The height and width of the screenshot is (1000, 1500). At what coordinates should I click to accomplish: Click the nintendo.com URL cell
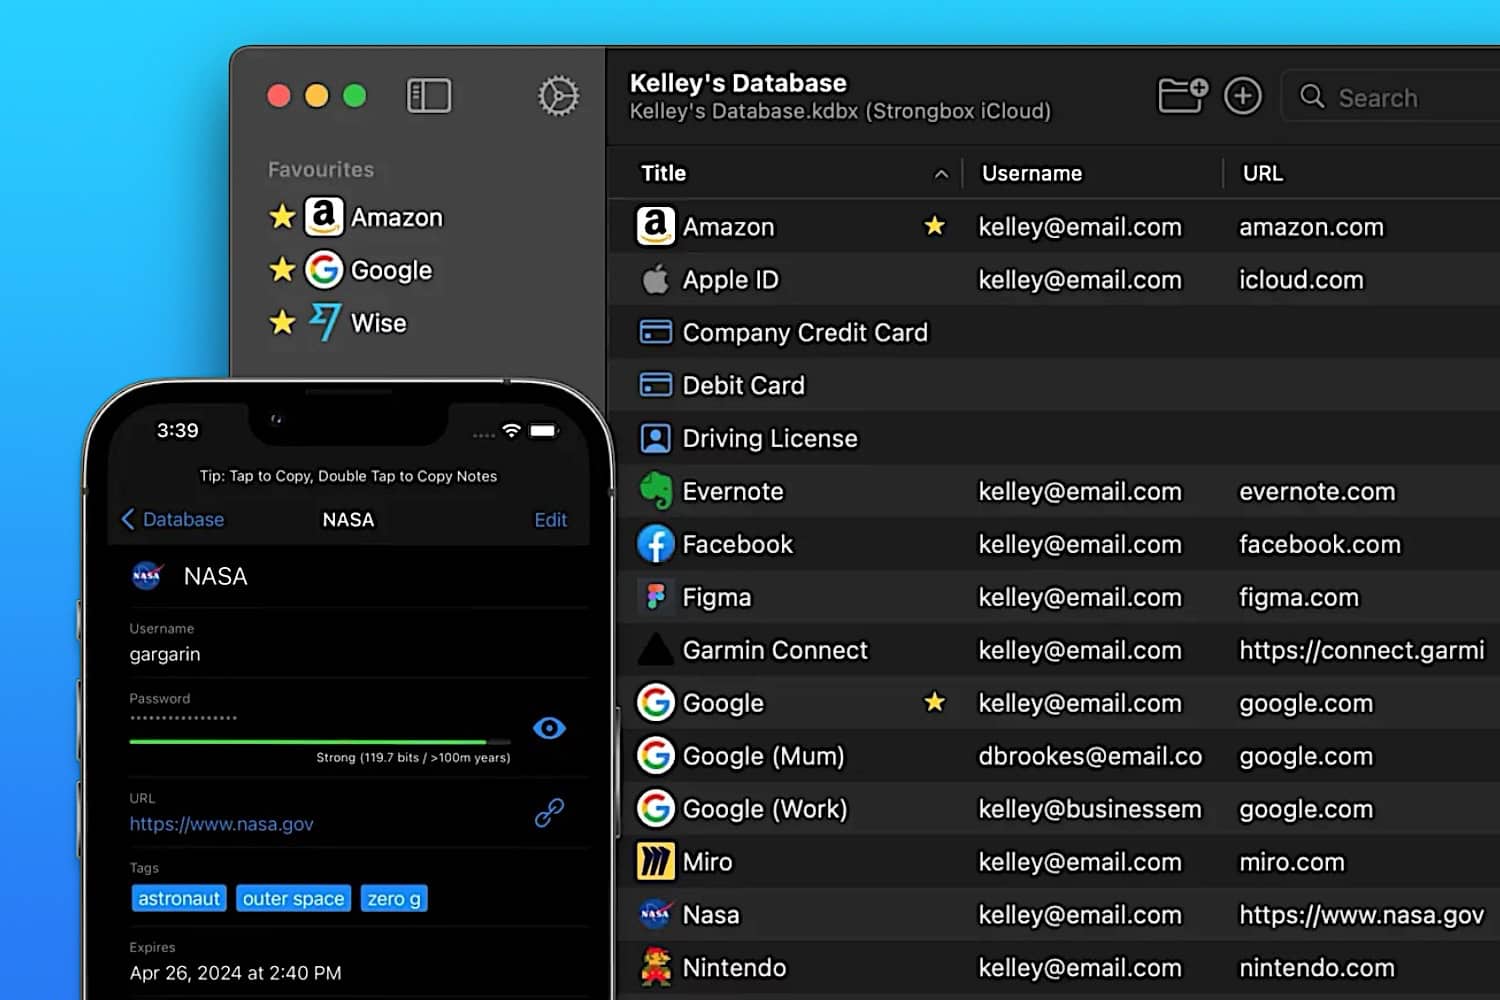pyautogui.click(x=1317, y=968)
